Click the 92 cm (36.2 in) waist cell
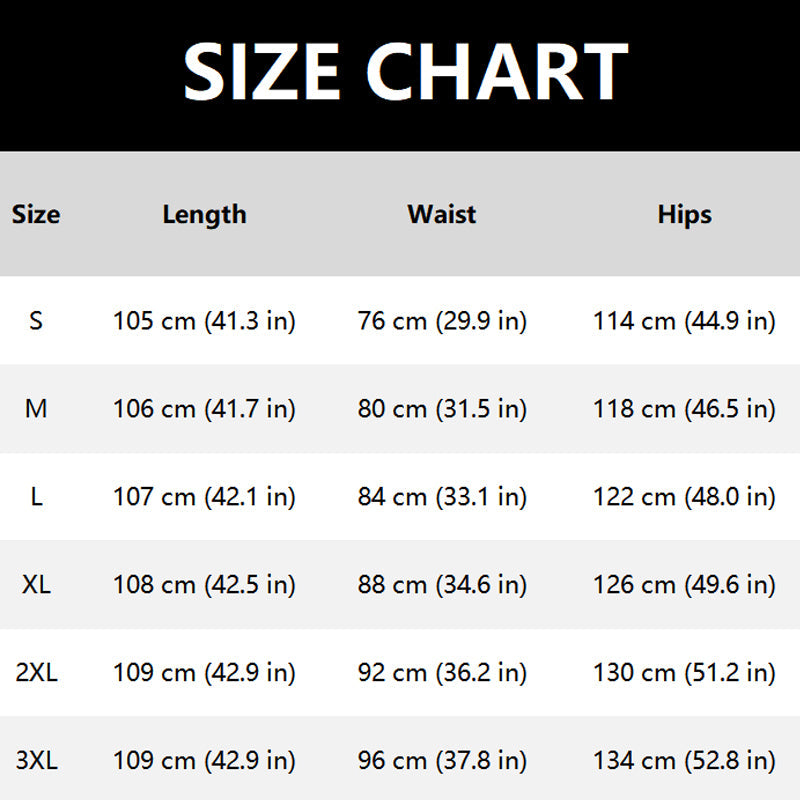 point(442,672)
